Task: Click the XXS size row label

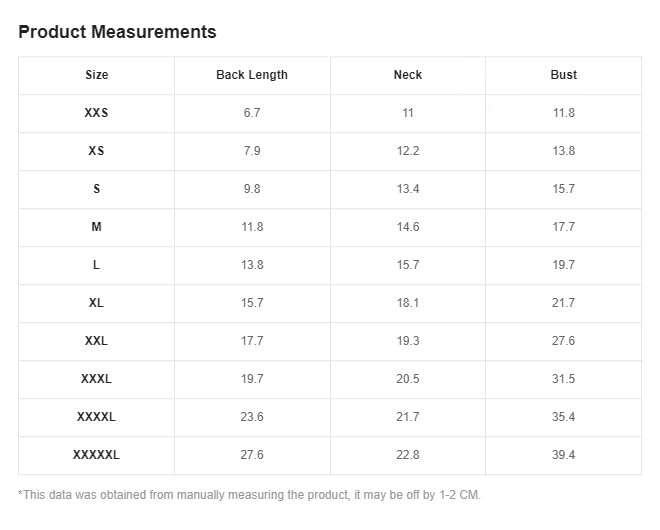Action: tap(96, 113)
